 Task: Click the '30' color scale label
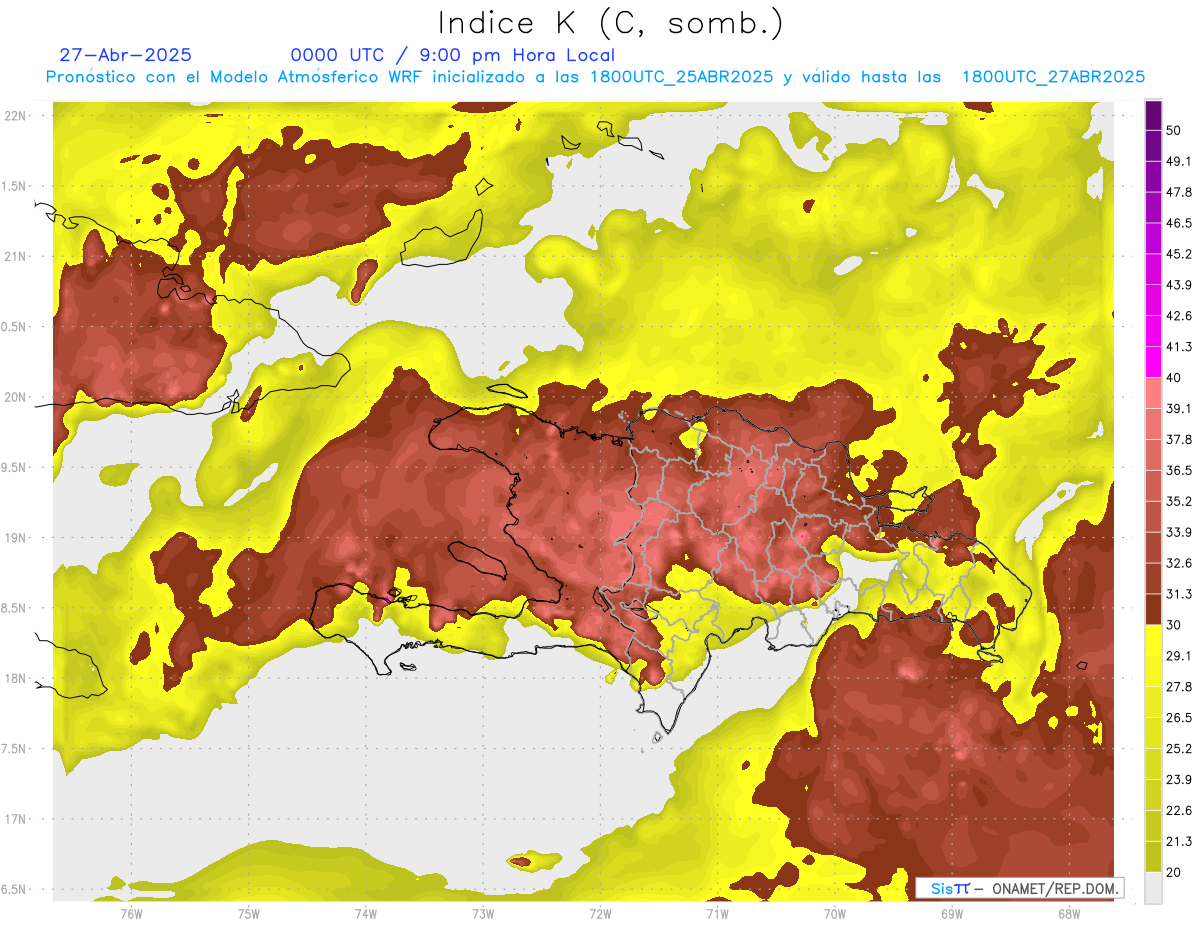1175,625
